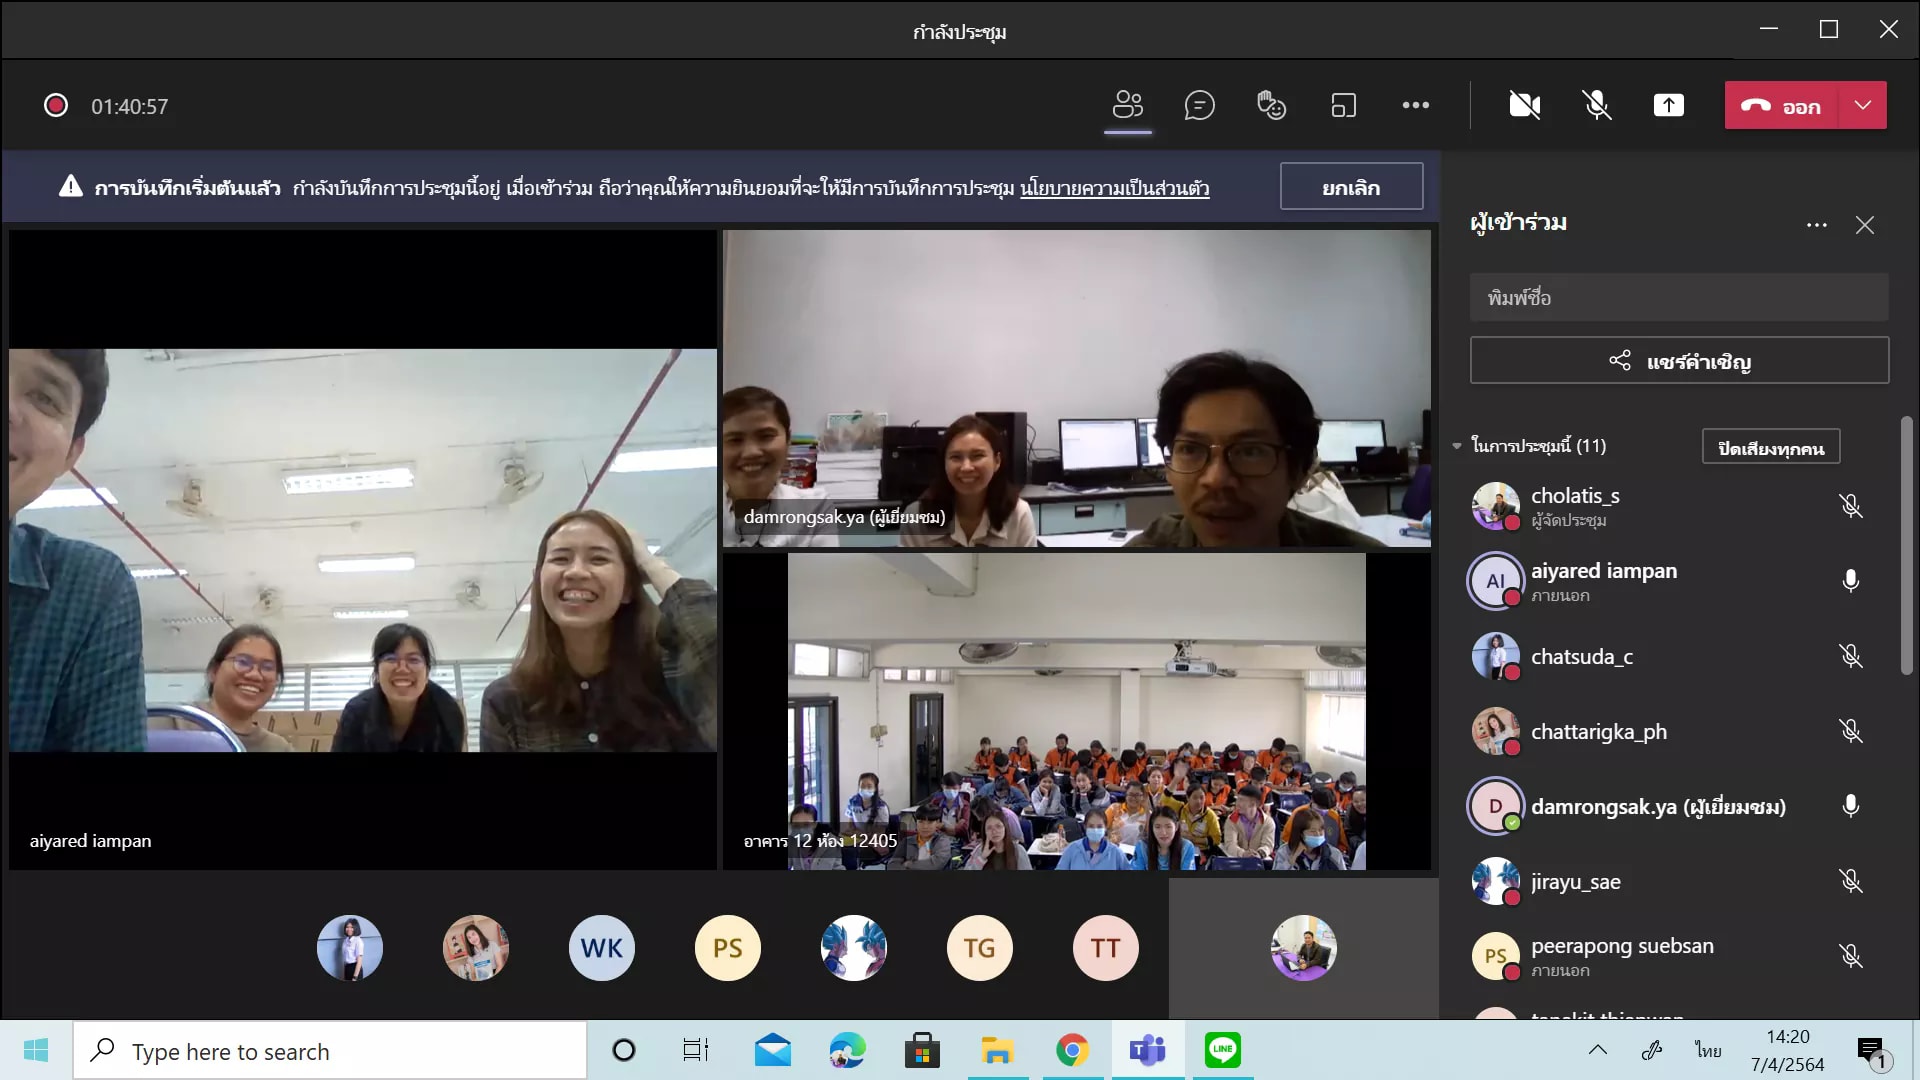
Task: Open raise hand reactions icon
Action: [x=1271, y=105]
